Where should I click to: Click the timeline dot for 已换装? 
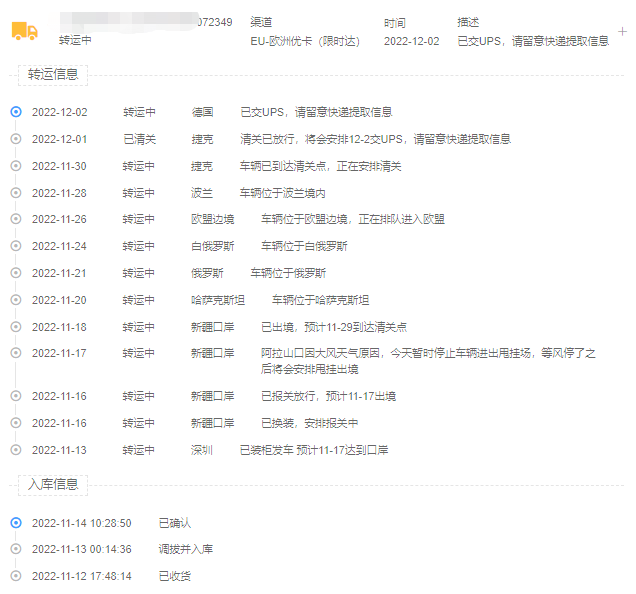tap(16, 423)
